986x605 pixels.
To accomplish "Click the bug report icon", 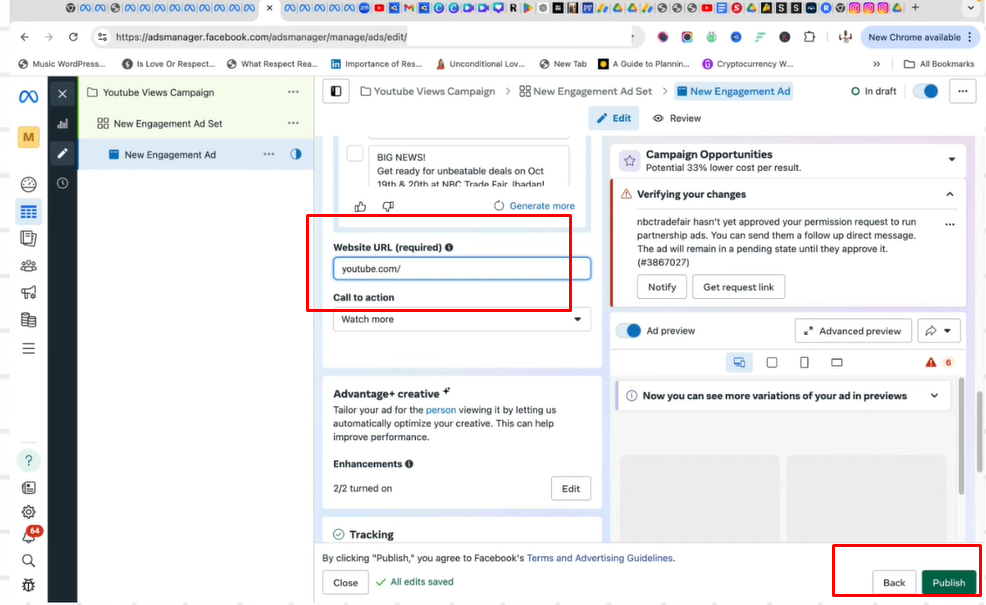I will coord(28,585).
